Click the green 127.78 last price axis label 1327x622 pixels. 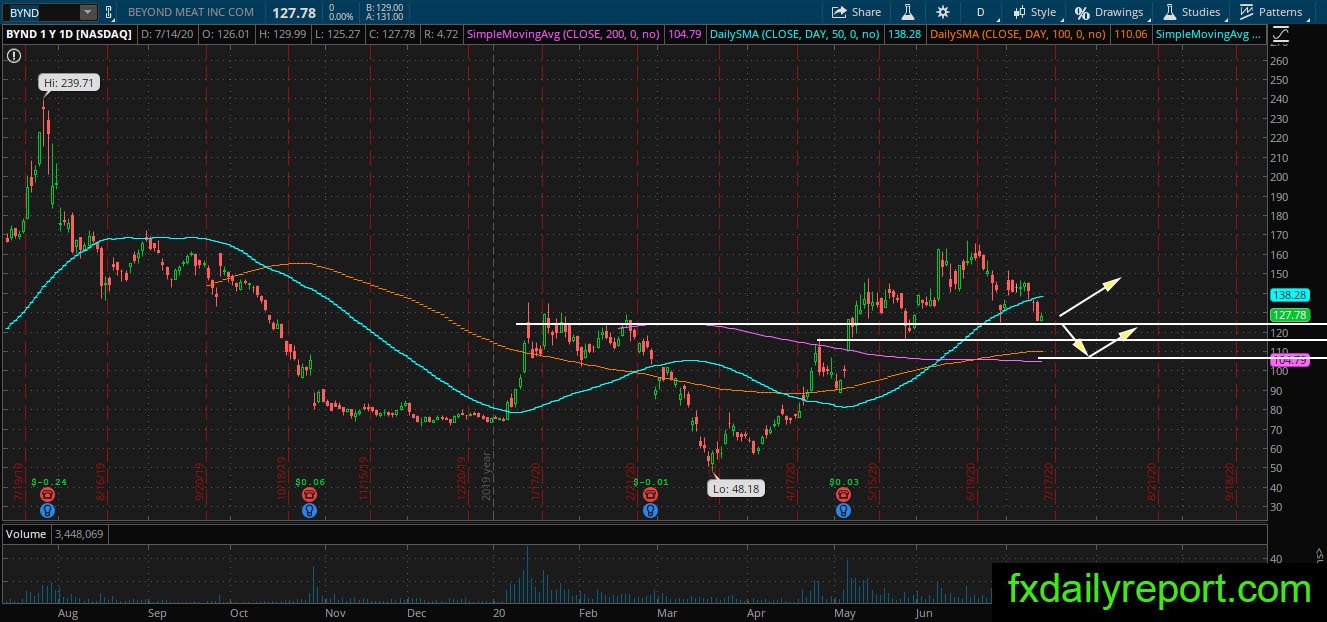tap(1288, 314)
